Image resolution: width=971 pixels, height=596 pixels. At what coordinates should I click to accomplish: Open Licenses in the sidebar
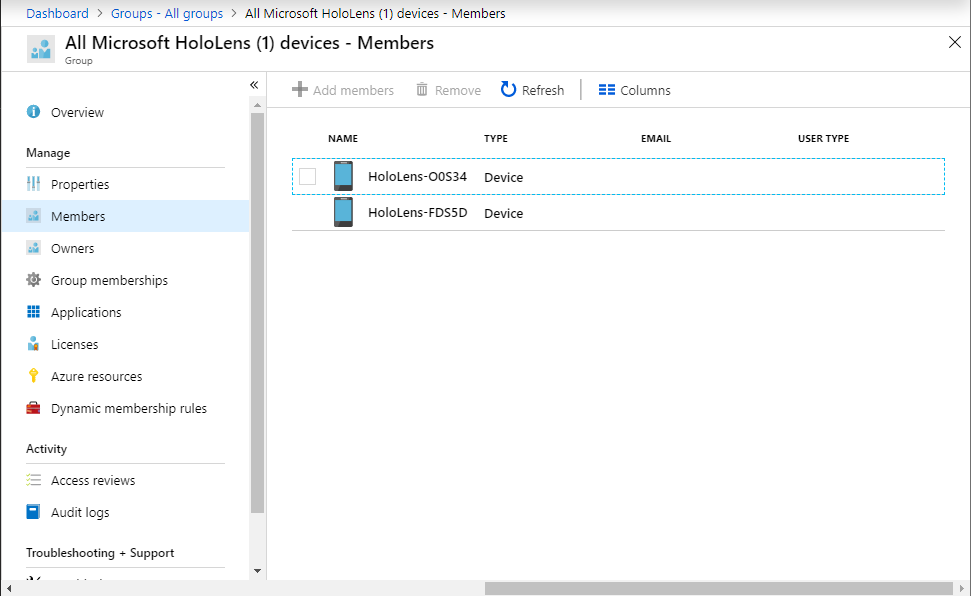[x=74, y=344]
